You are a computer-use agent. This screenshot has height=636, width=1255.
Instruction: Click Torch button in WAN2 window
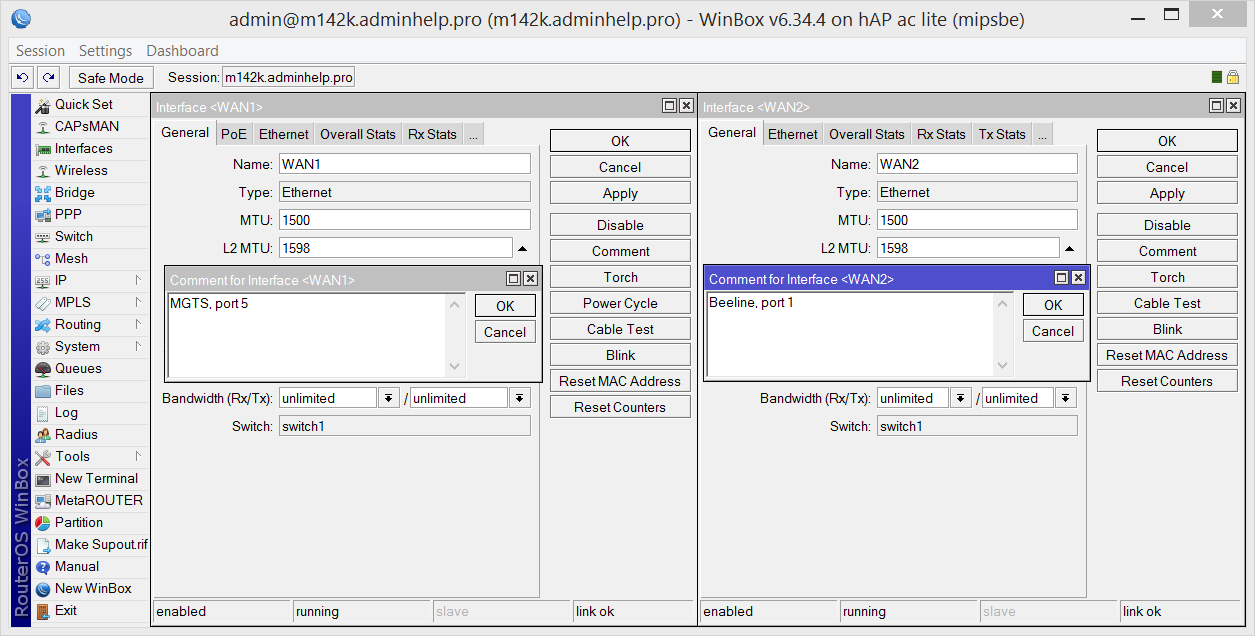1167,277
